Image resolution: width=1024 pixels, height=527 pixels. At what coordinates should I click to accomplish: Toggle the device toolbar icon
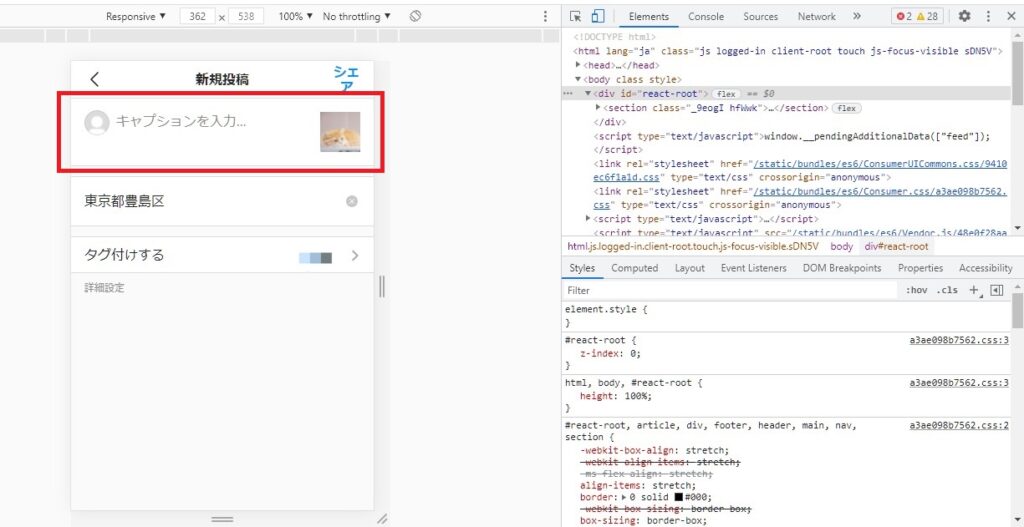point(598,16)
